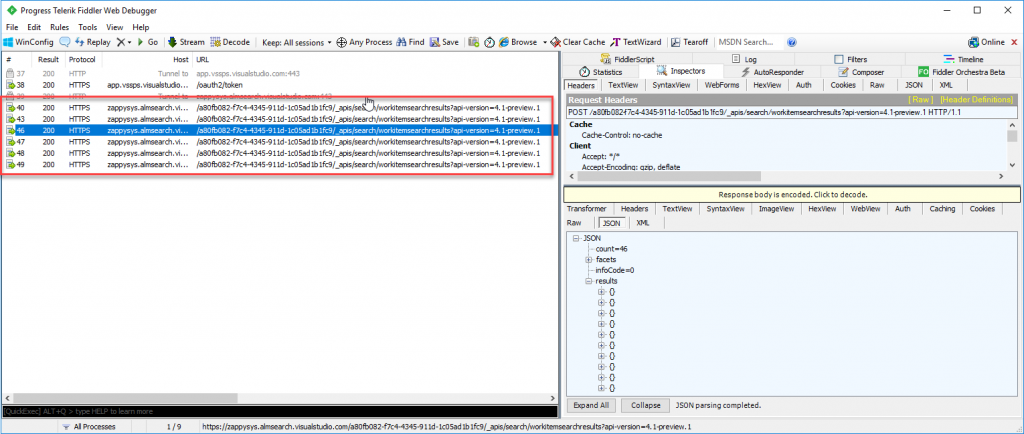Select session row number 49
Screen dimensions: 1024x434
(x=279, y=164)
